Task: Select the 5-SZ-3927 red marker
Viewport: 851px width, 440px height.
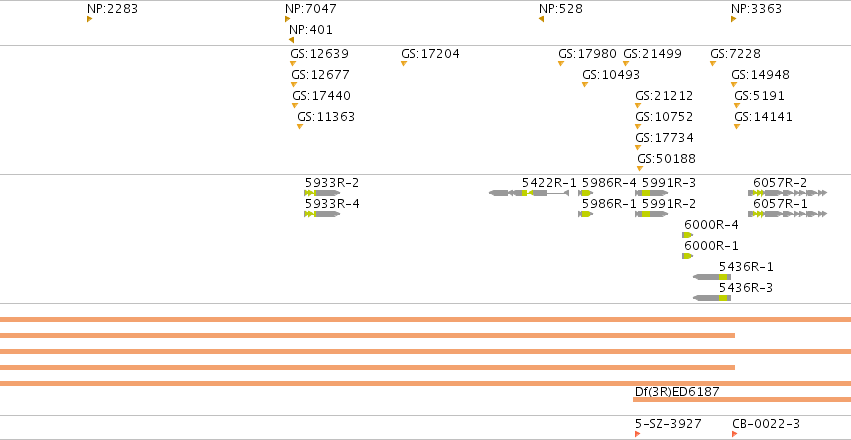Action: (x=638, y=434)
